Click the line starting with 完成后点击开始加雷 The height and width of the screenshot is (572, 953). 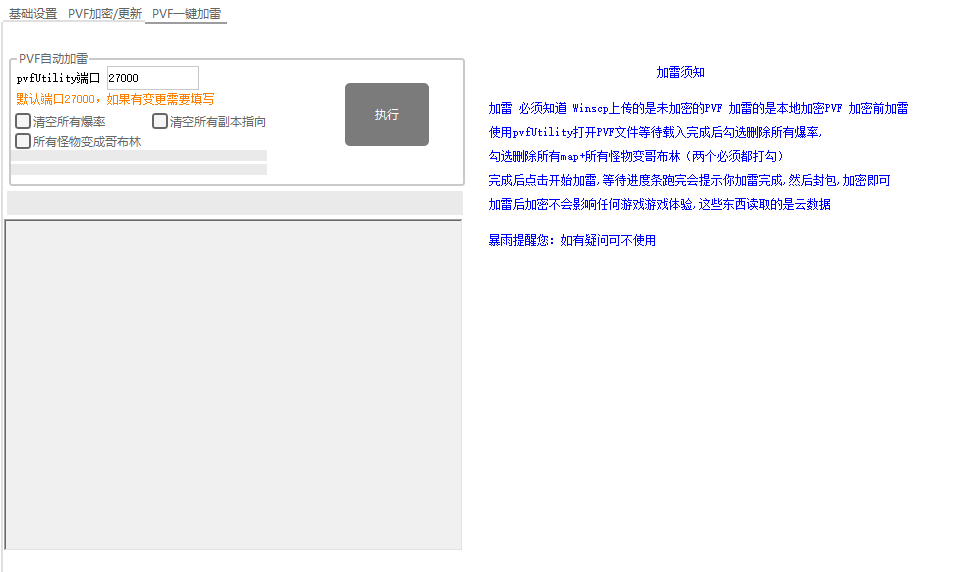688,181
